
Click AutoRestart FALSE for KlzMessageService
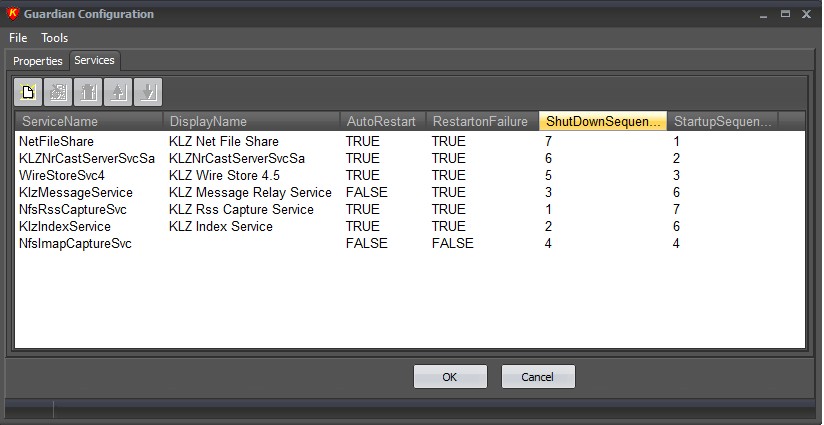click(x=366, y=192)
